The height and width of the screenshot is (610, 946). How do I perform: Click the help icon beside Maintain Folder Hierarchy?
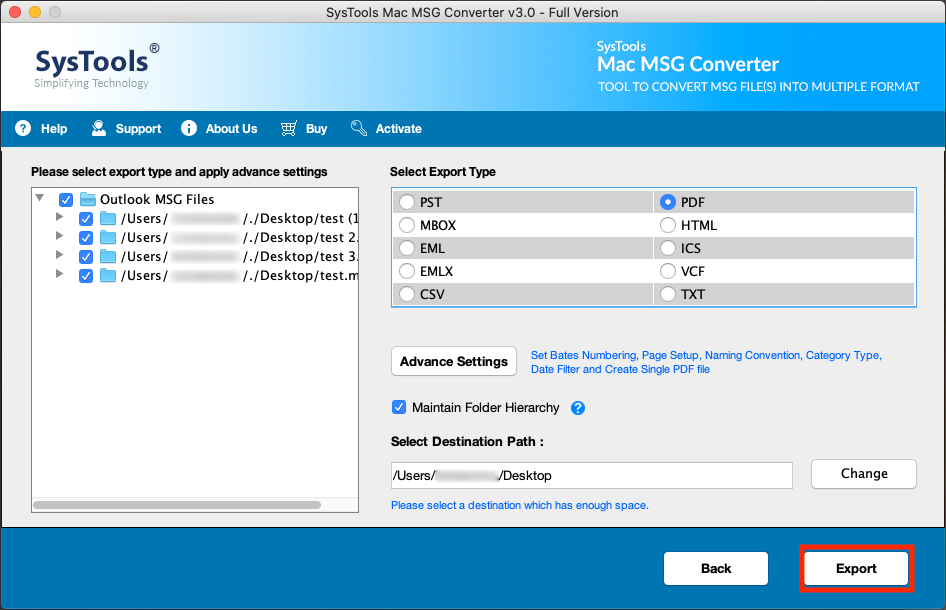pos(579,408)
